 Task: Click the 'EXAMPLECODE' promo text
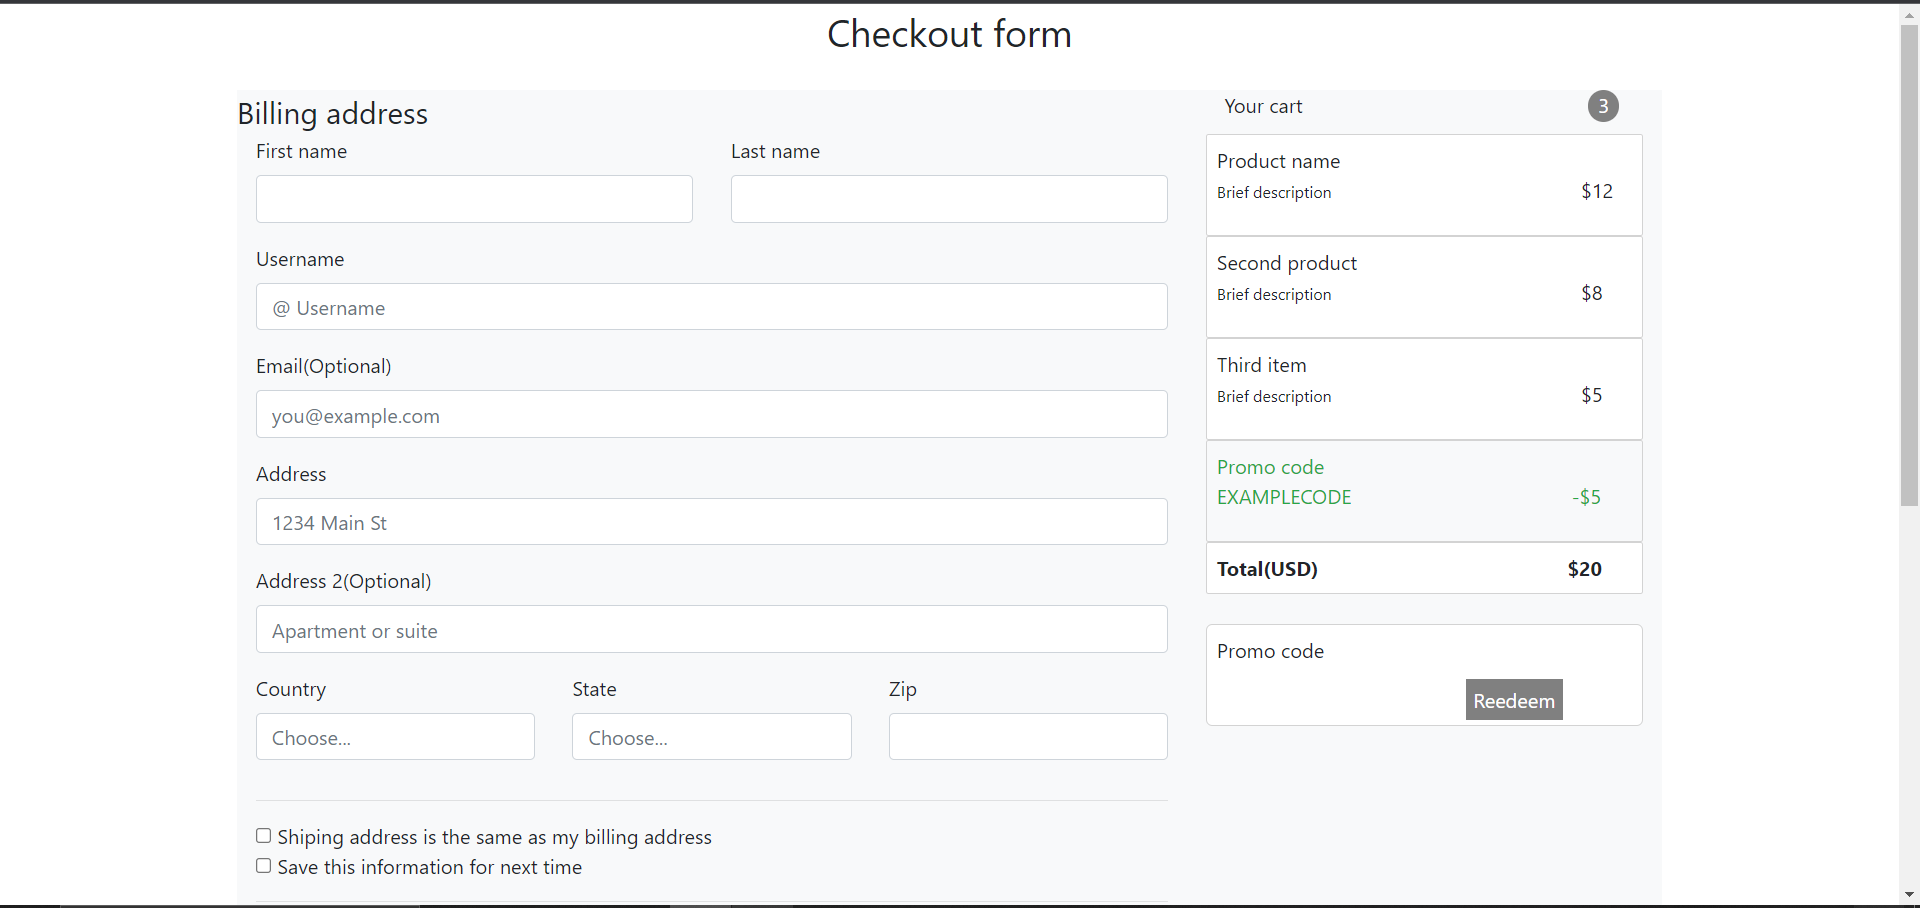point(1284,497)
